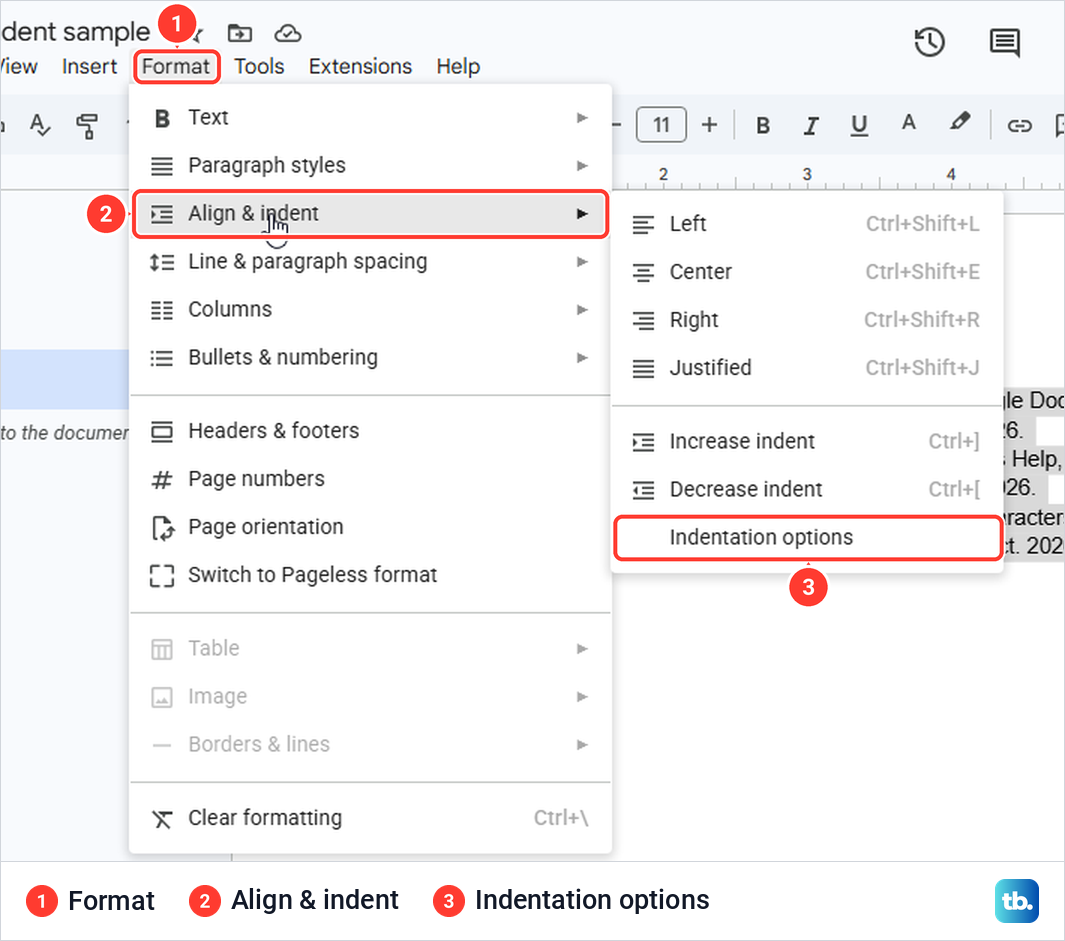Expand the Align & indent submenu
Viewport: 1065px width, 941px height.
[370, 213]
